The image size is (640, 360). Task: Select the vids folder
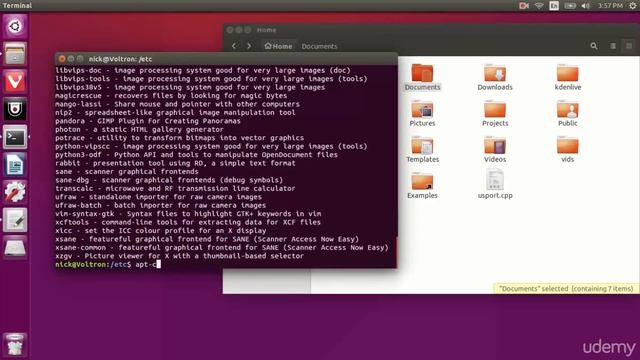(x=567, y=149)
